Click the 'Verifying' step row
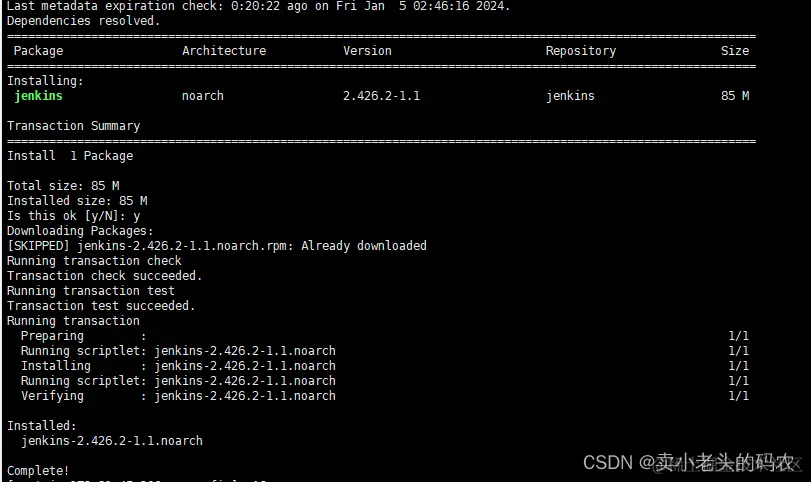The image size is (811, 482). pos(384,396)
